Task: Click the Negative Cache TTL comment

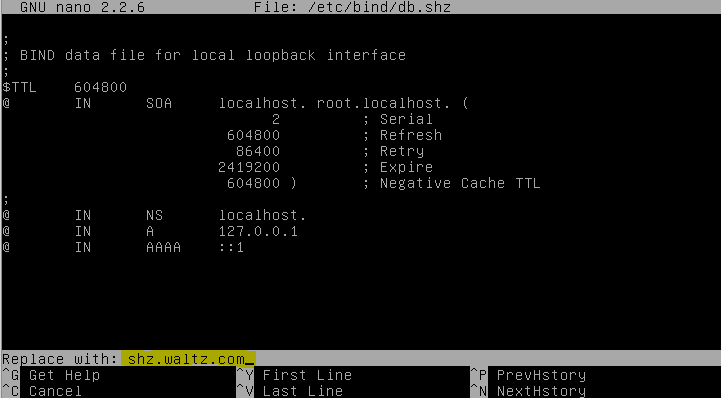Action: (452, 183)
